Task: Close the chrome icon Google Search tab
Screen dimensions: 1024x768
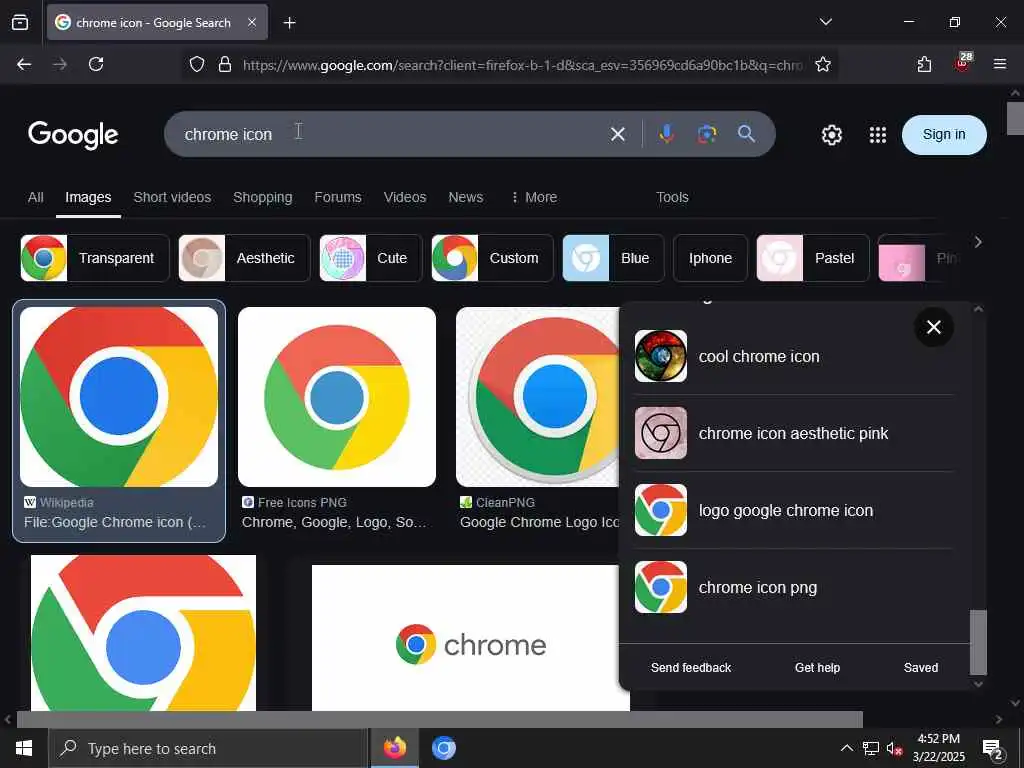Action: tap(252, 23)
